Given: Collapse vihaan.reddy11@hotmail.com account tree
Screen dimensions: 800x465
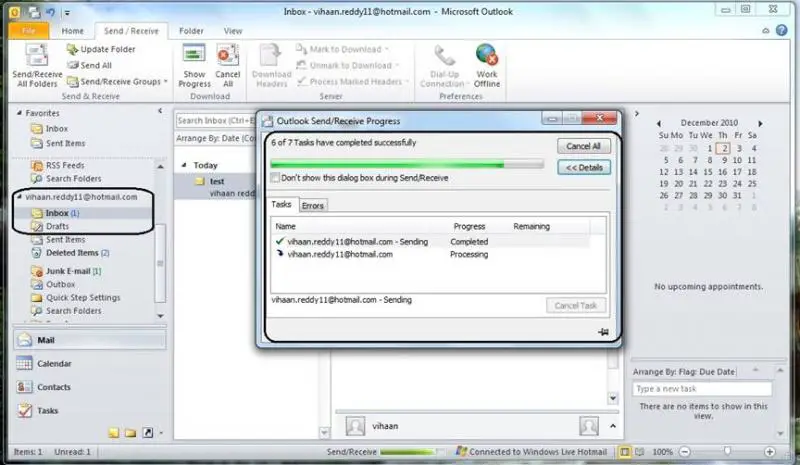Looking at the screenshot, I should pos(19,197).
